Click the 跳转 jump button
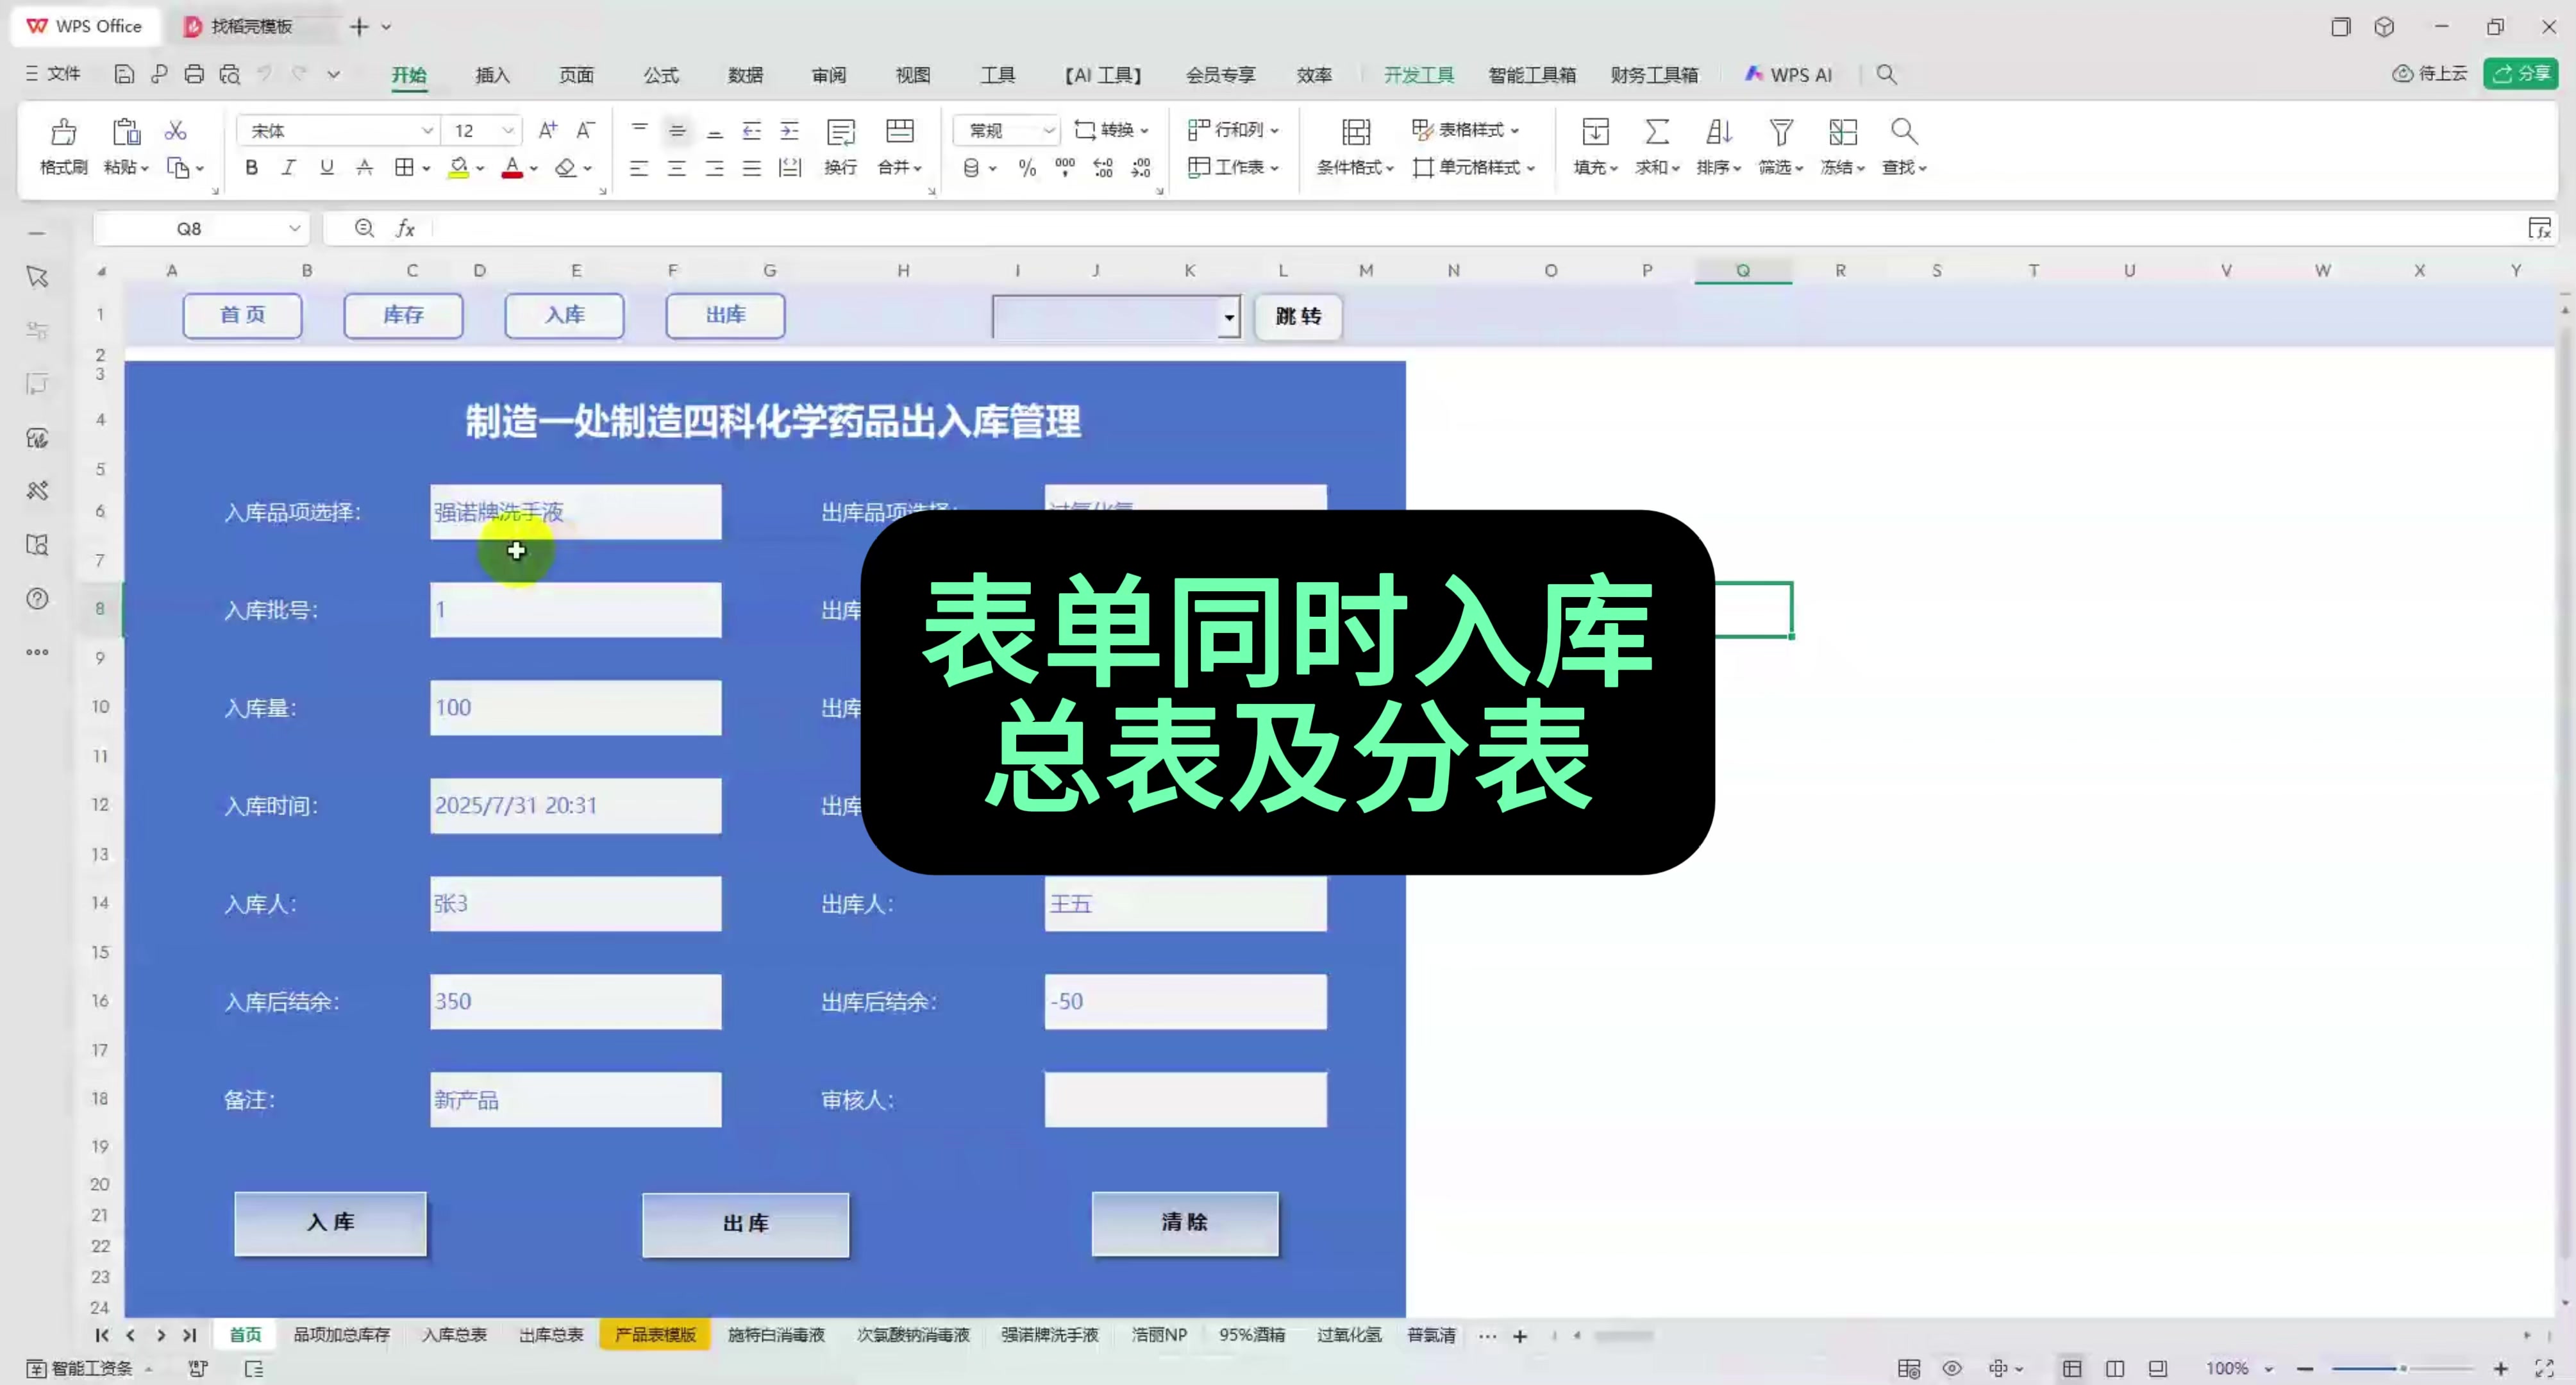2576x1385 pixels. pyautogui.click(x=1297, y=317)
